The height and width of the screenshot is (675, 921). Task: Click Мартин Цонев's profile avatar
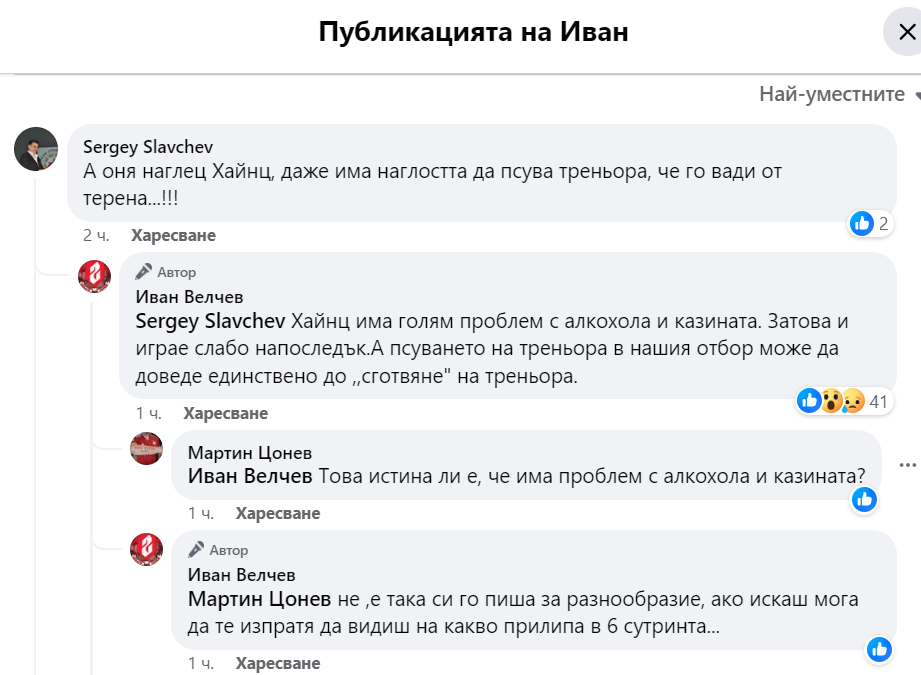147,449
